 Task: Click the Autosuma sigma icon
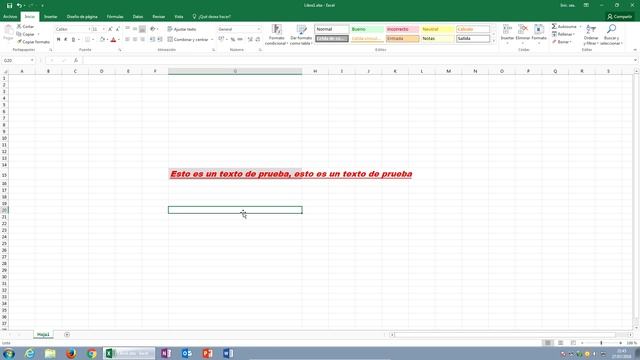point(554,27)
